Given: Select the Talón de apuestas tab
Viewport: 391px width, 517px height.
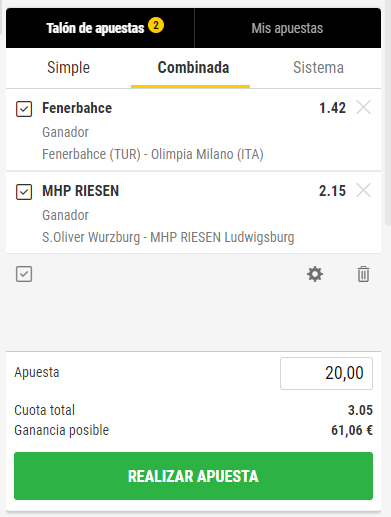Looking at the screenshot, I should click(x=100, y=28).
